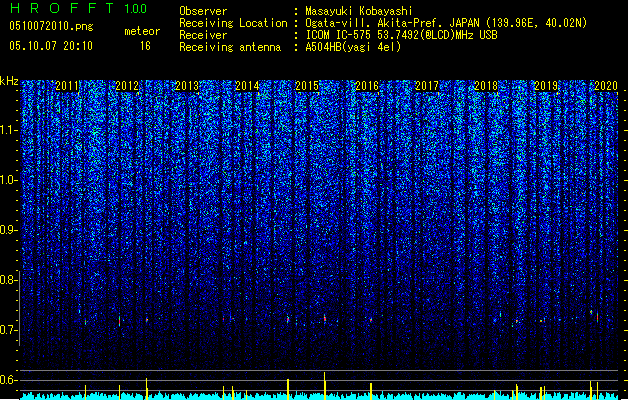
Task: Click the Receiving antenna field label
Action: point(230,47)
